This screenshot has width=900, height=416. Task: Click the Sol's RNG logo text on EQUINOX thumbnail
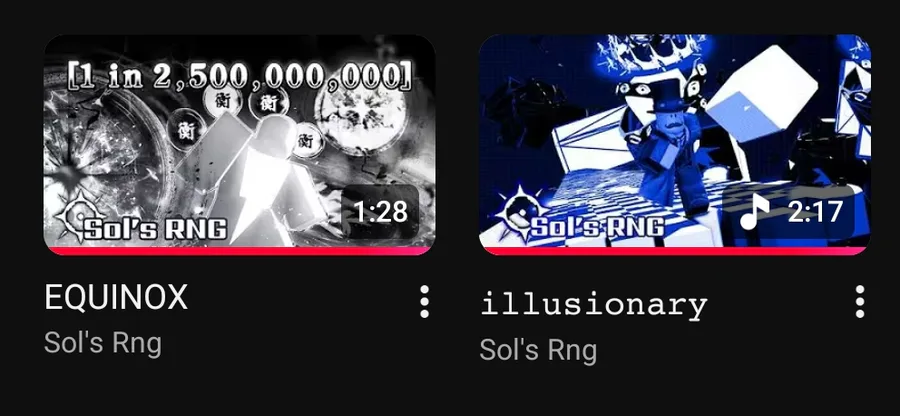click(154, 229)
